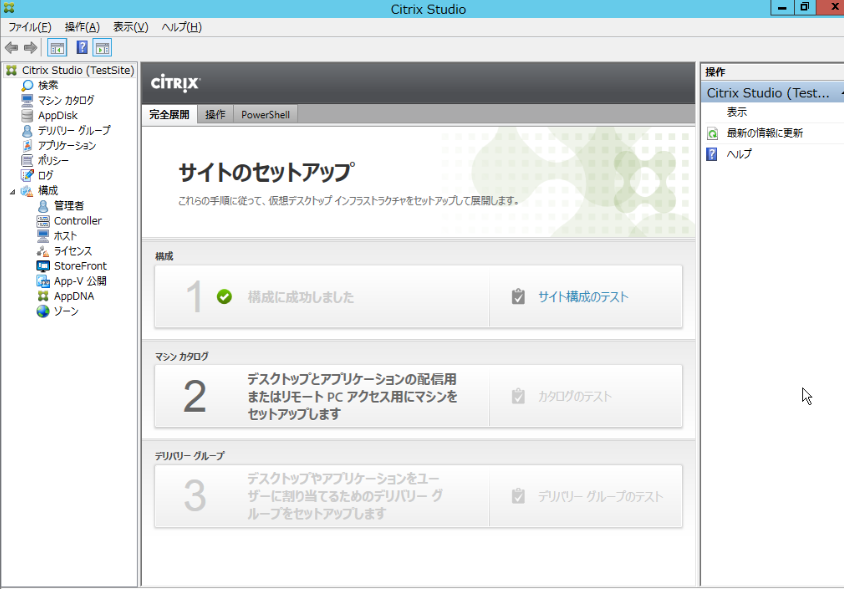Image resolution: width=844 pixels, height=589 pixels.
Task: Click the App-V 公開 icon
Action: click(43, 281)
